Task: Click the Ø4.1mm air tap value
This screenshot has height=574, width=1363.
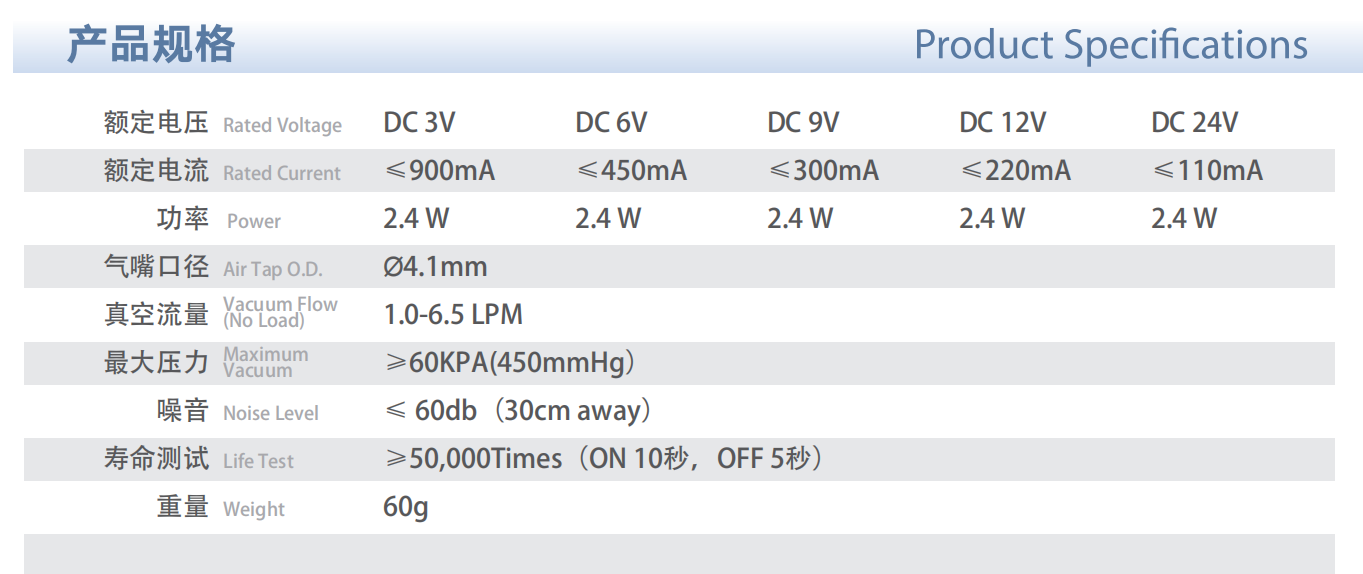Action: (x=435, y=267)
